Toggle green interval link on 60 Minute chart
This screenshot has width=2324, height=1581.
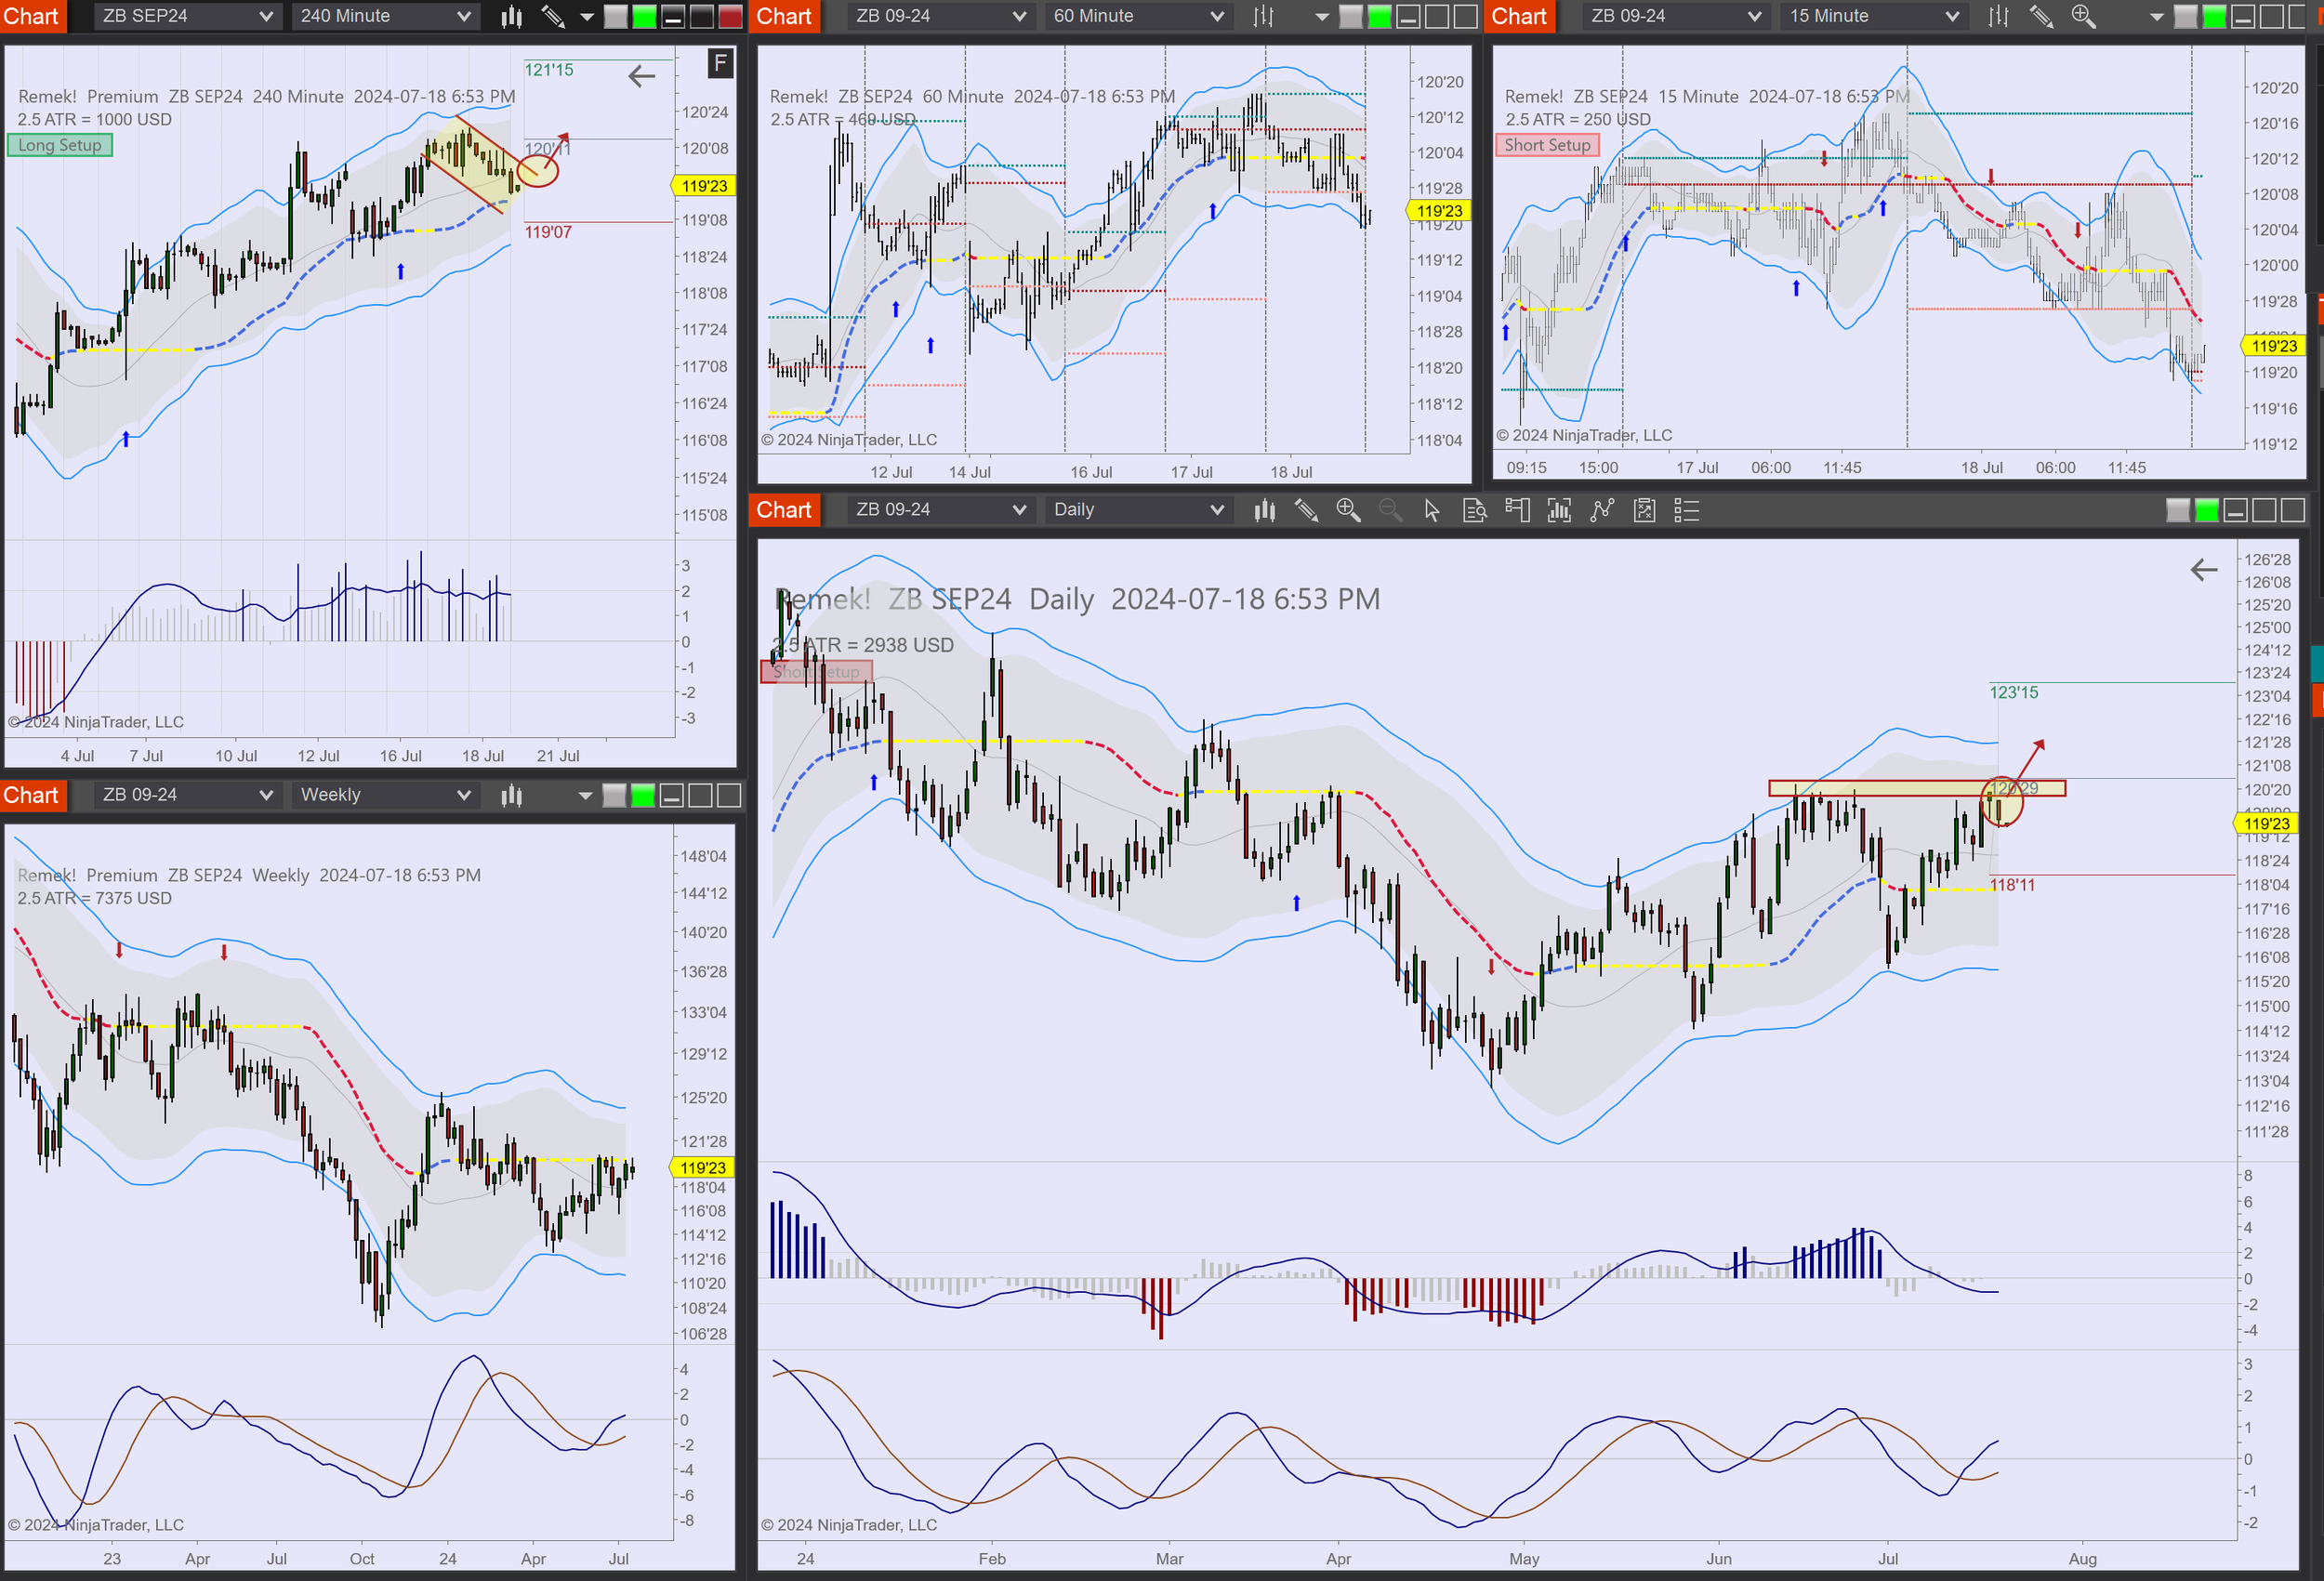1379,16
